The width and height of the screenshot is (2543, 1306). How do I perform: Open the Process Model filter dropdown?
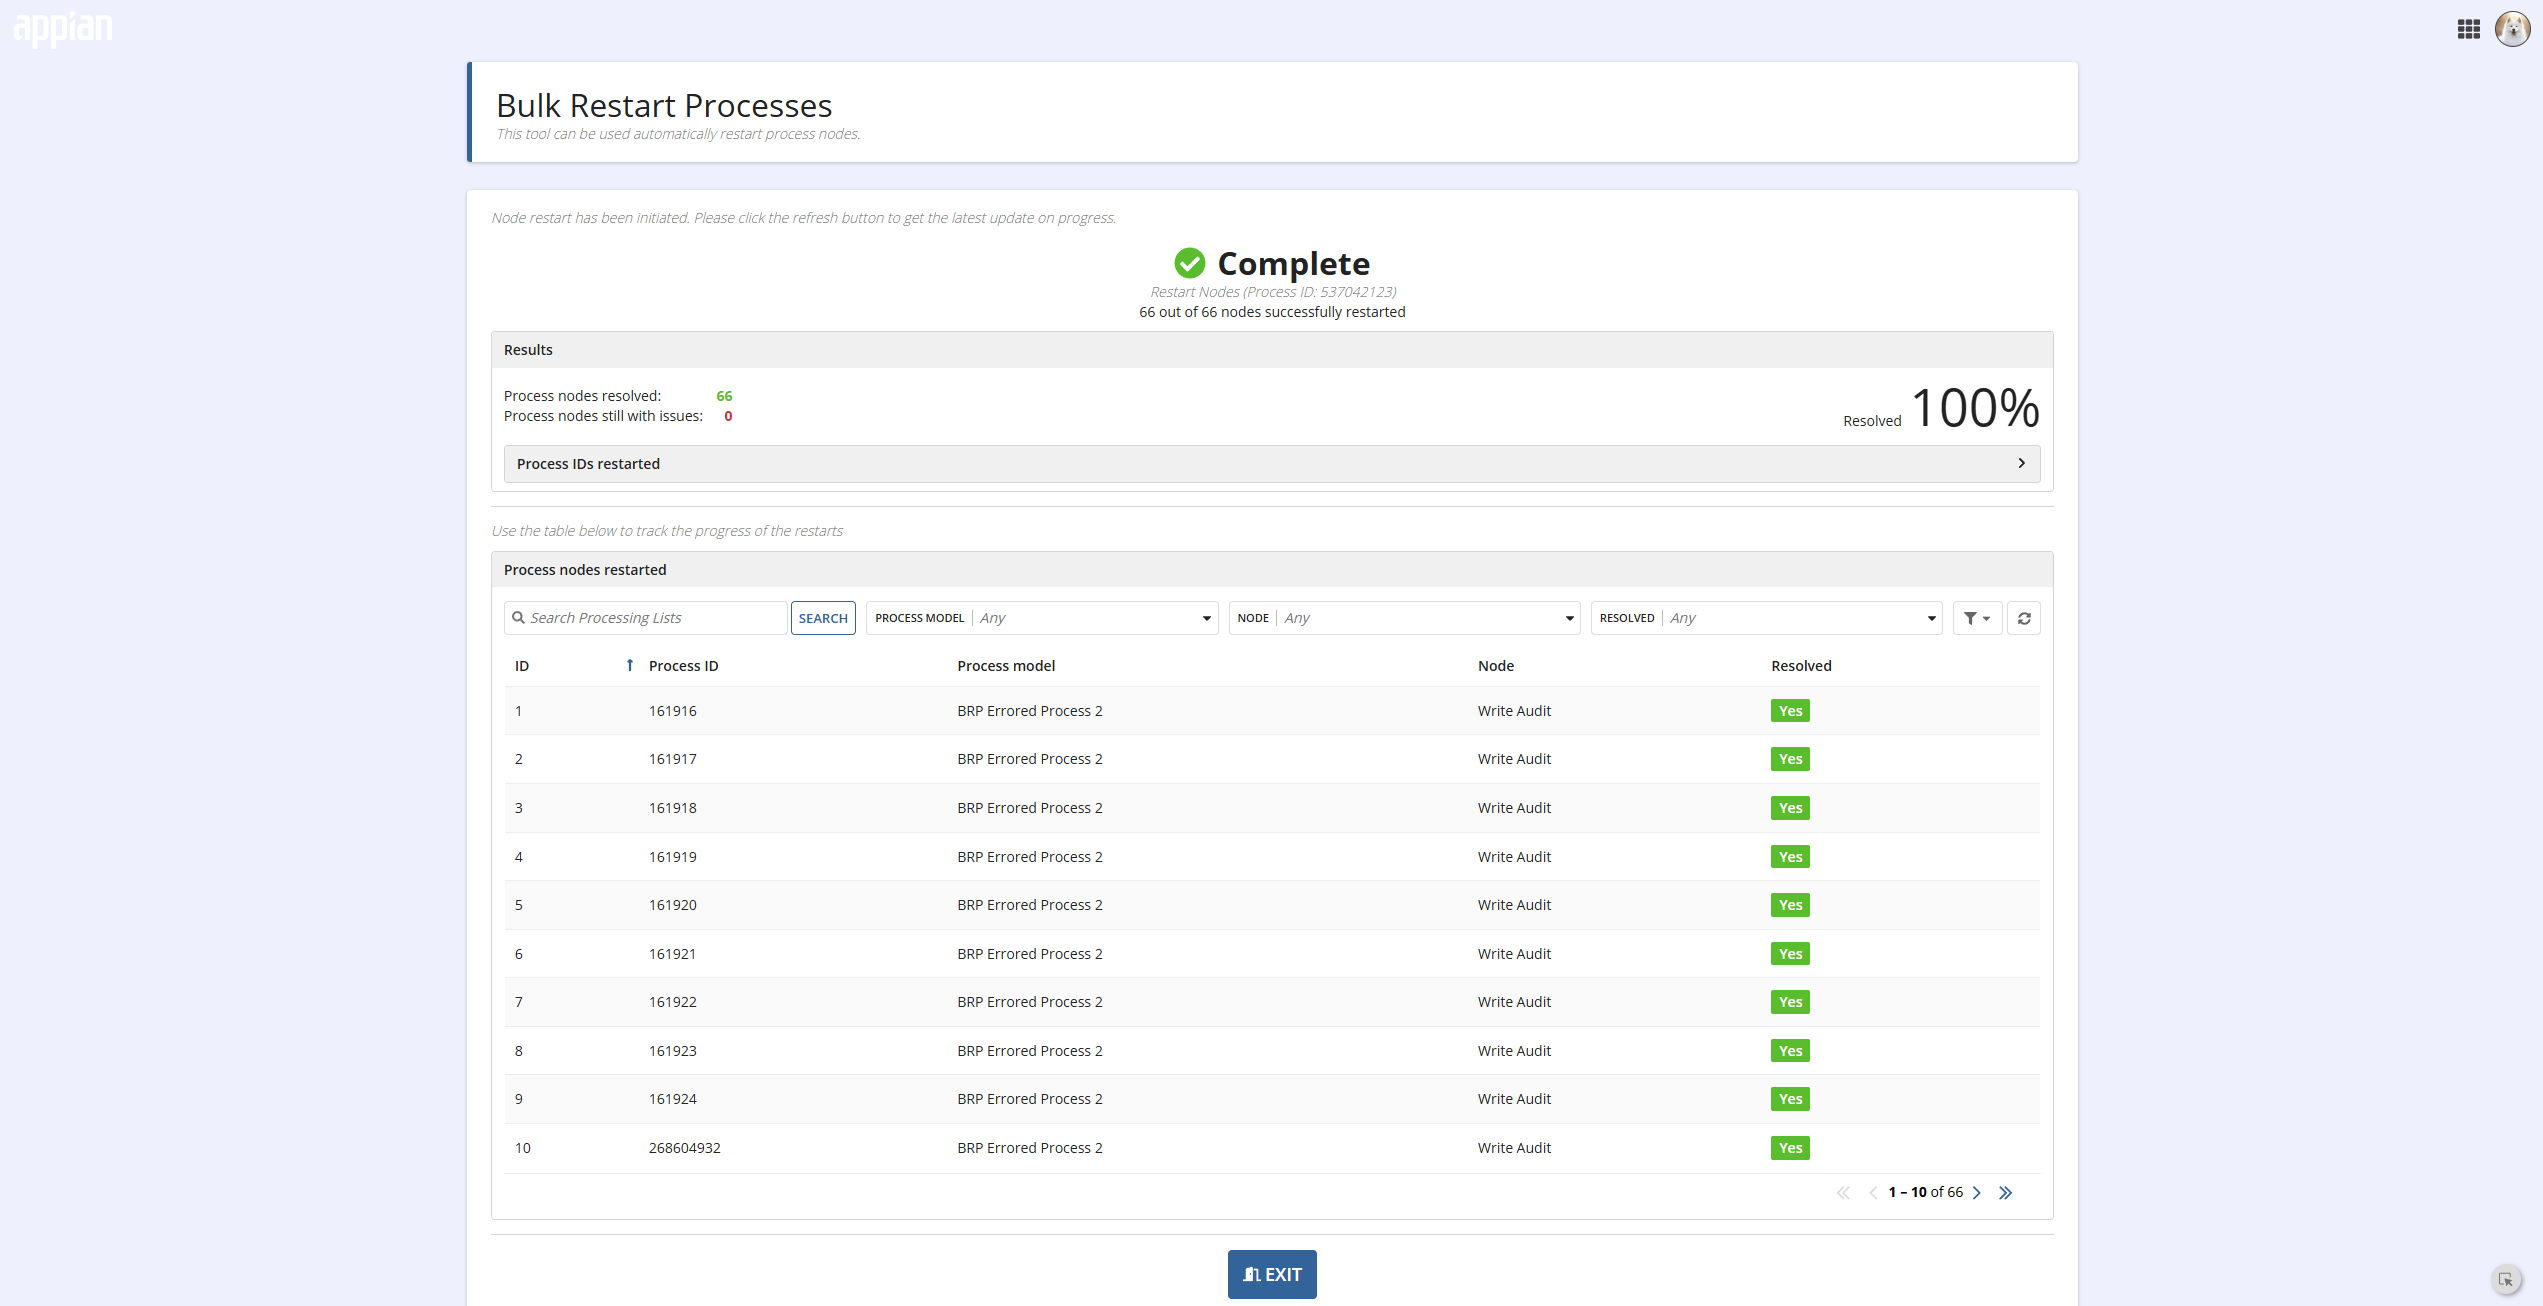click(x=1042, y=618)
